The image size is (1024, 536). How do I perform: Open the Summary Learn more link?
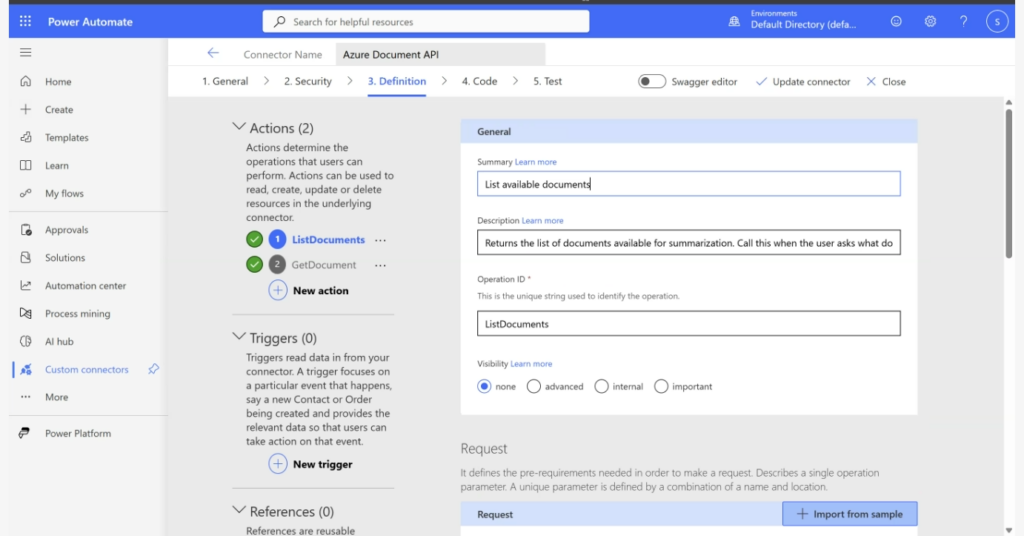pyautogui.click(x=536, y=162)
